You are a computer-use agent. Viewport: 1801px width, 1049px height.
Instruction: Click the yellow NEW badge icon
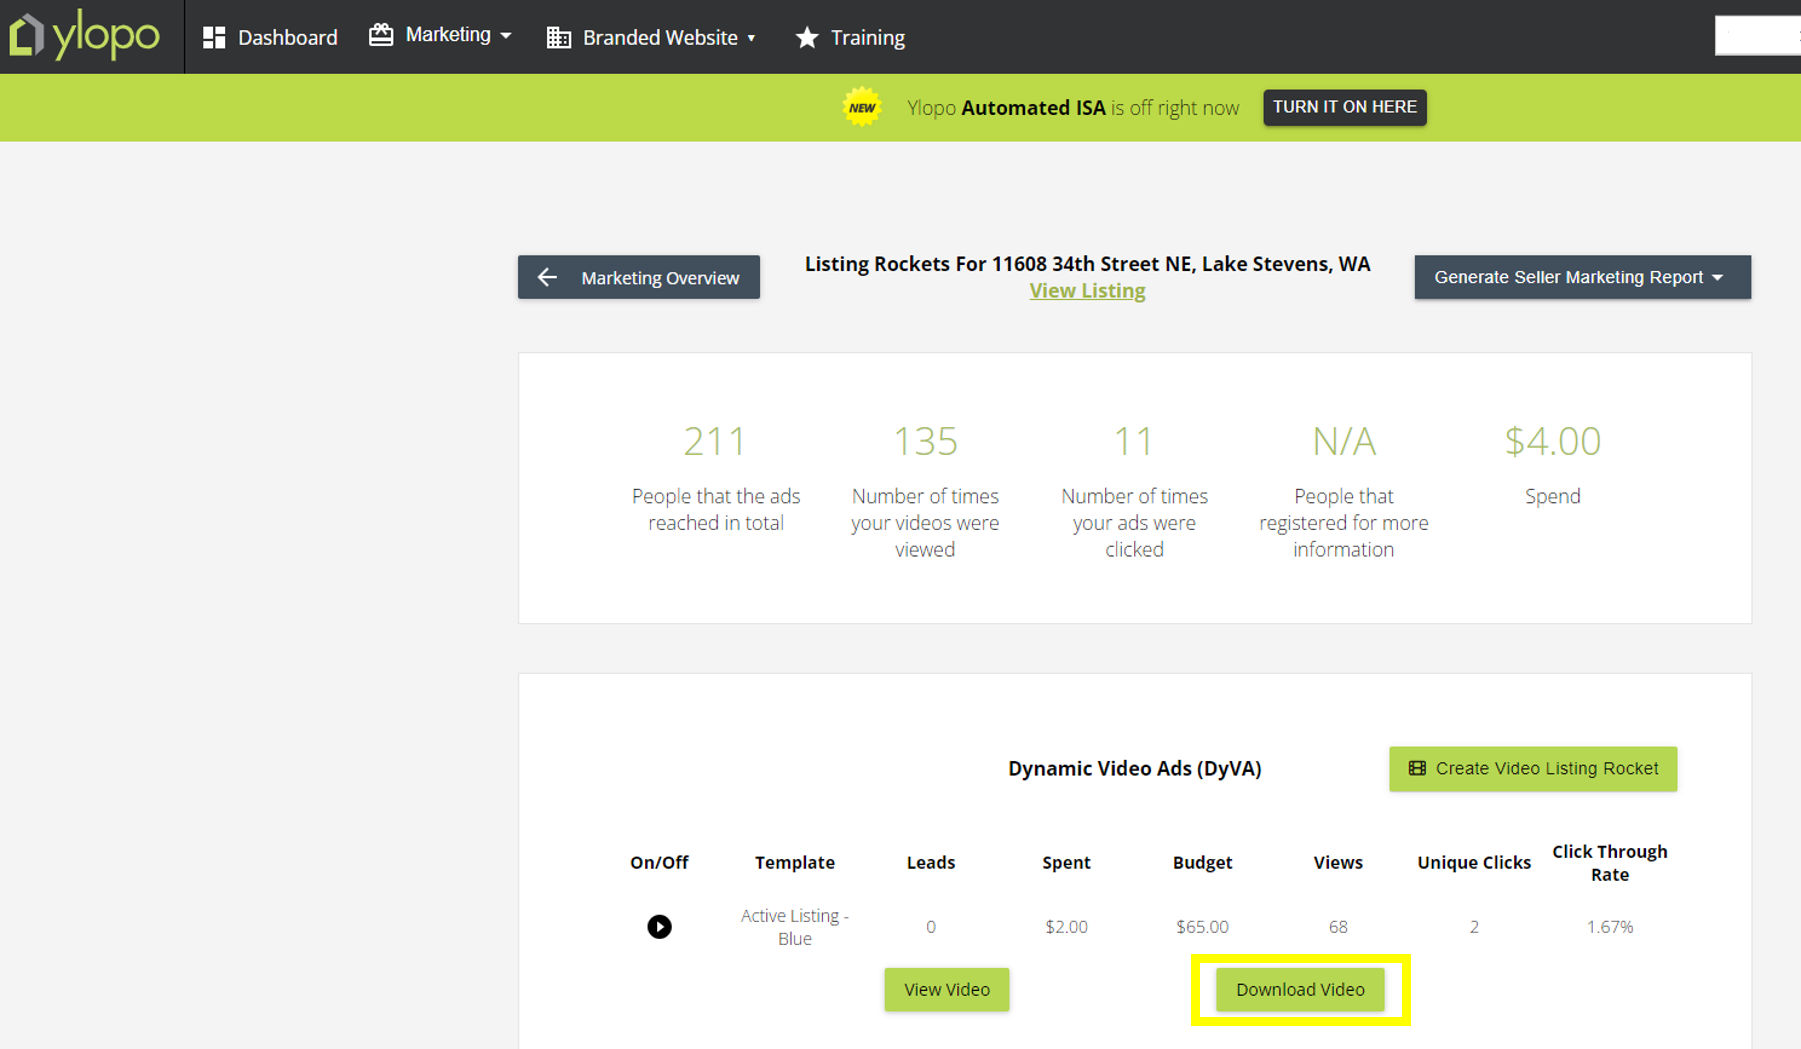(x=860, y=106)
